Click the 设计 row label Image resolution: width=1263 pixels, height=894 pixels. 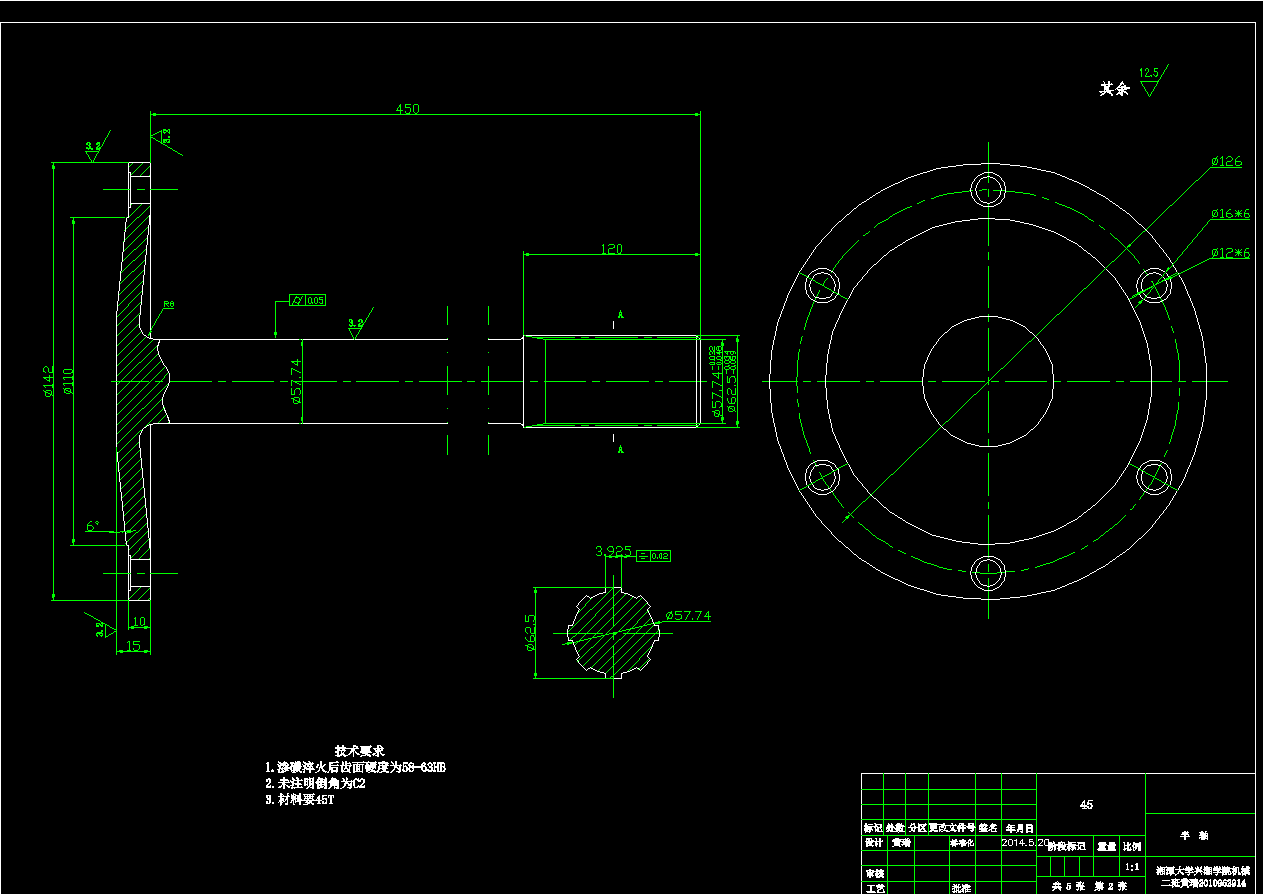873,843
